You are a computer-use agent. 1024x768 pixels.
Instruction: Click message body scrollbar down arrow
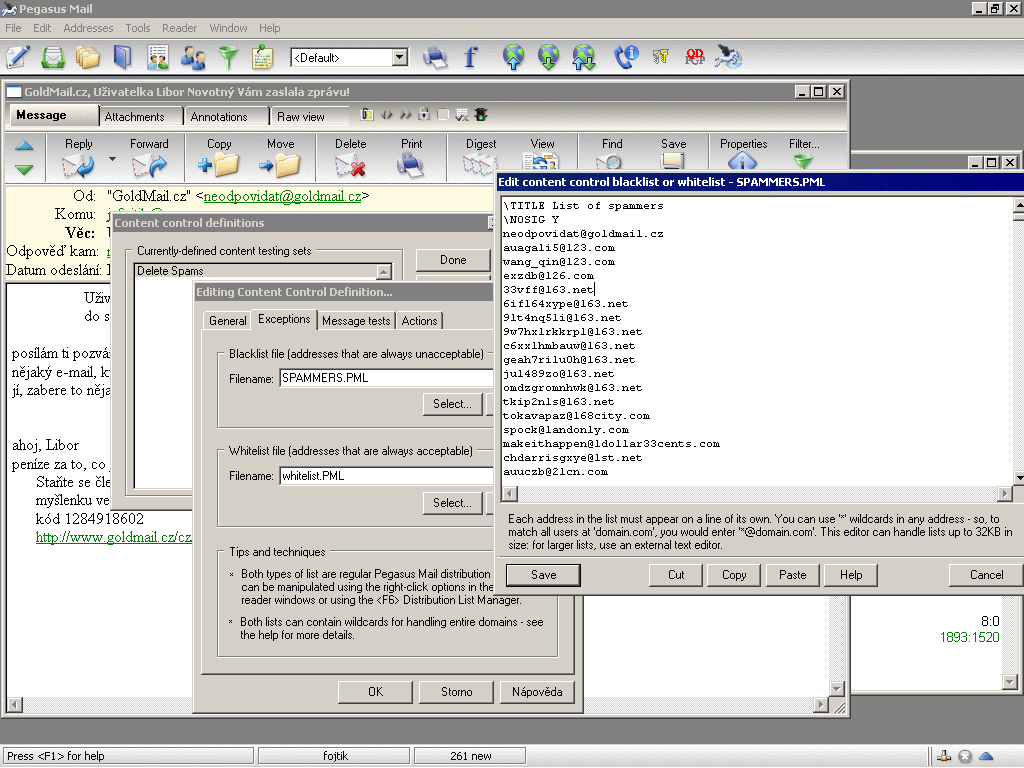(837, 688)
